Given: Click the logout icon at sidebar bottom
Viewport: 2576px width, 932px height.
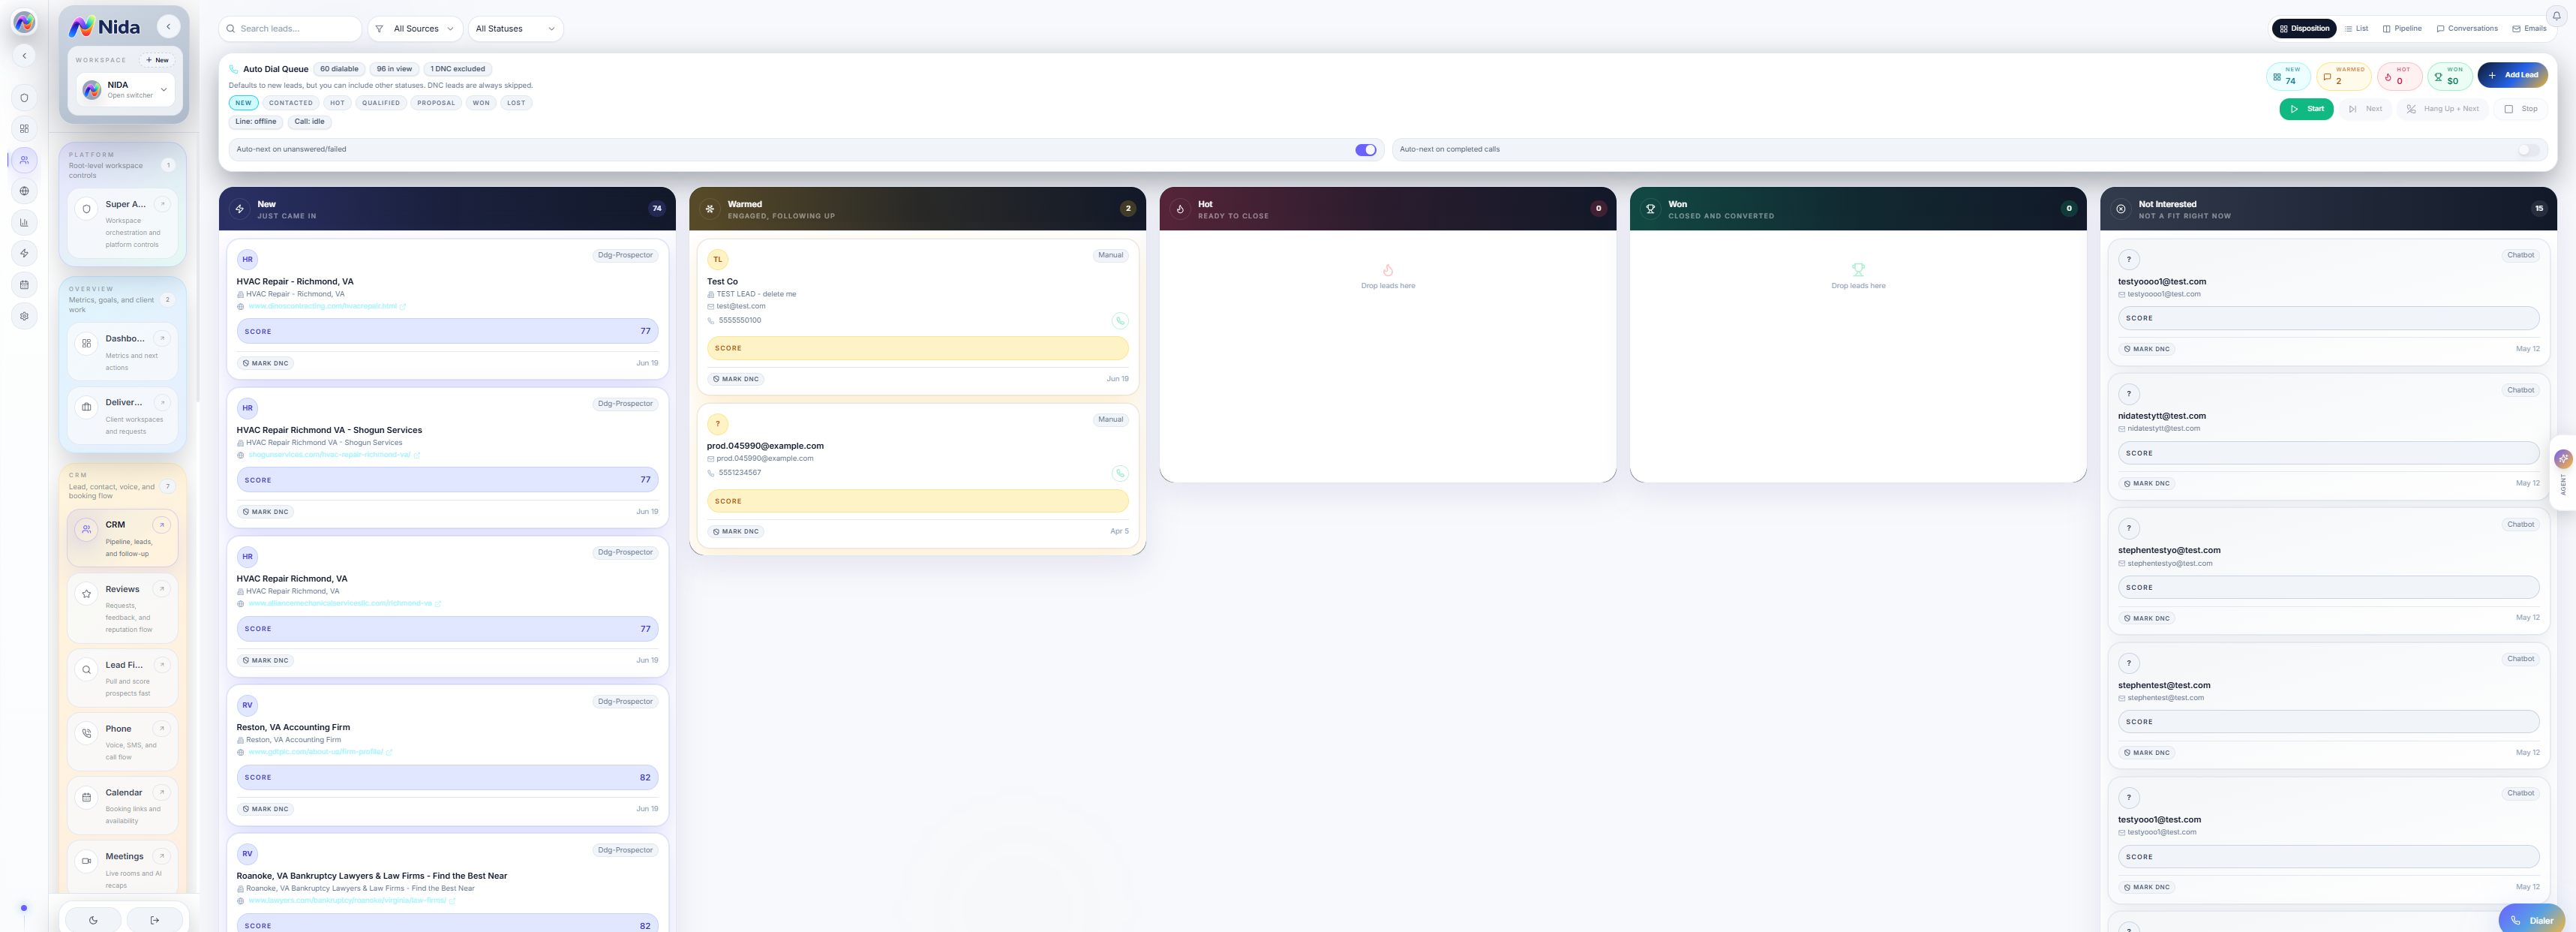Looking at the screenshot, I should [x=155, y=920].
